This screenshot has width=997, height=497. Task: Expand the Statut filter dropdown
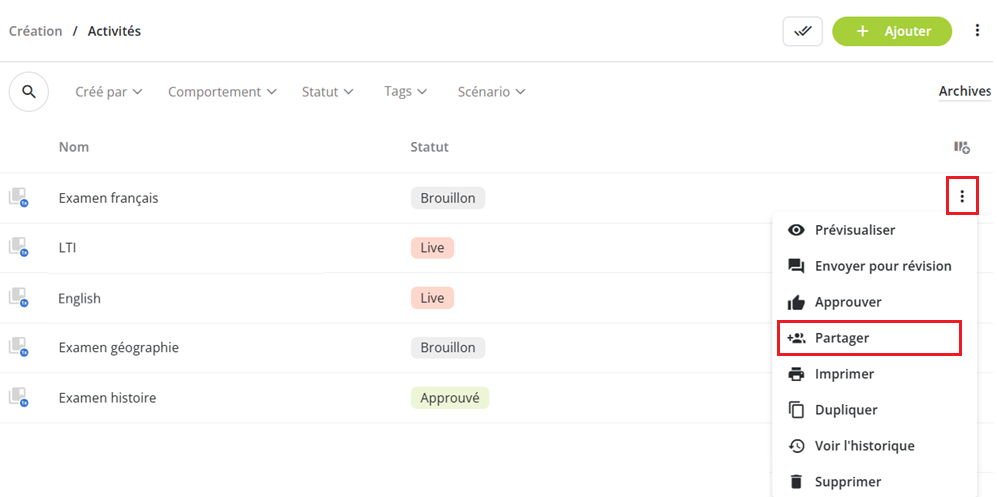pos(327,92)
